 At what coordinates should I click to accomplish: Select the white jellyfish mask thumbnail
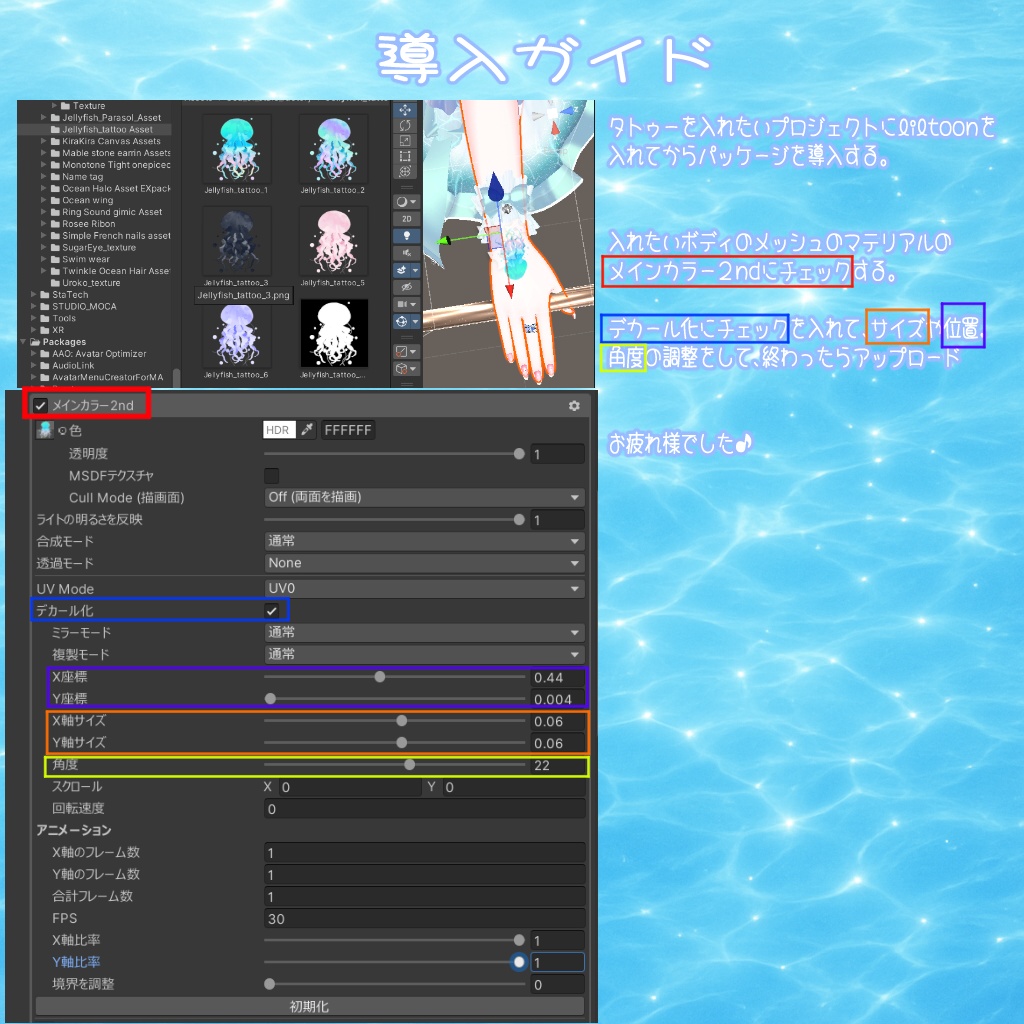[x=334, y=333]
